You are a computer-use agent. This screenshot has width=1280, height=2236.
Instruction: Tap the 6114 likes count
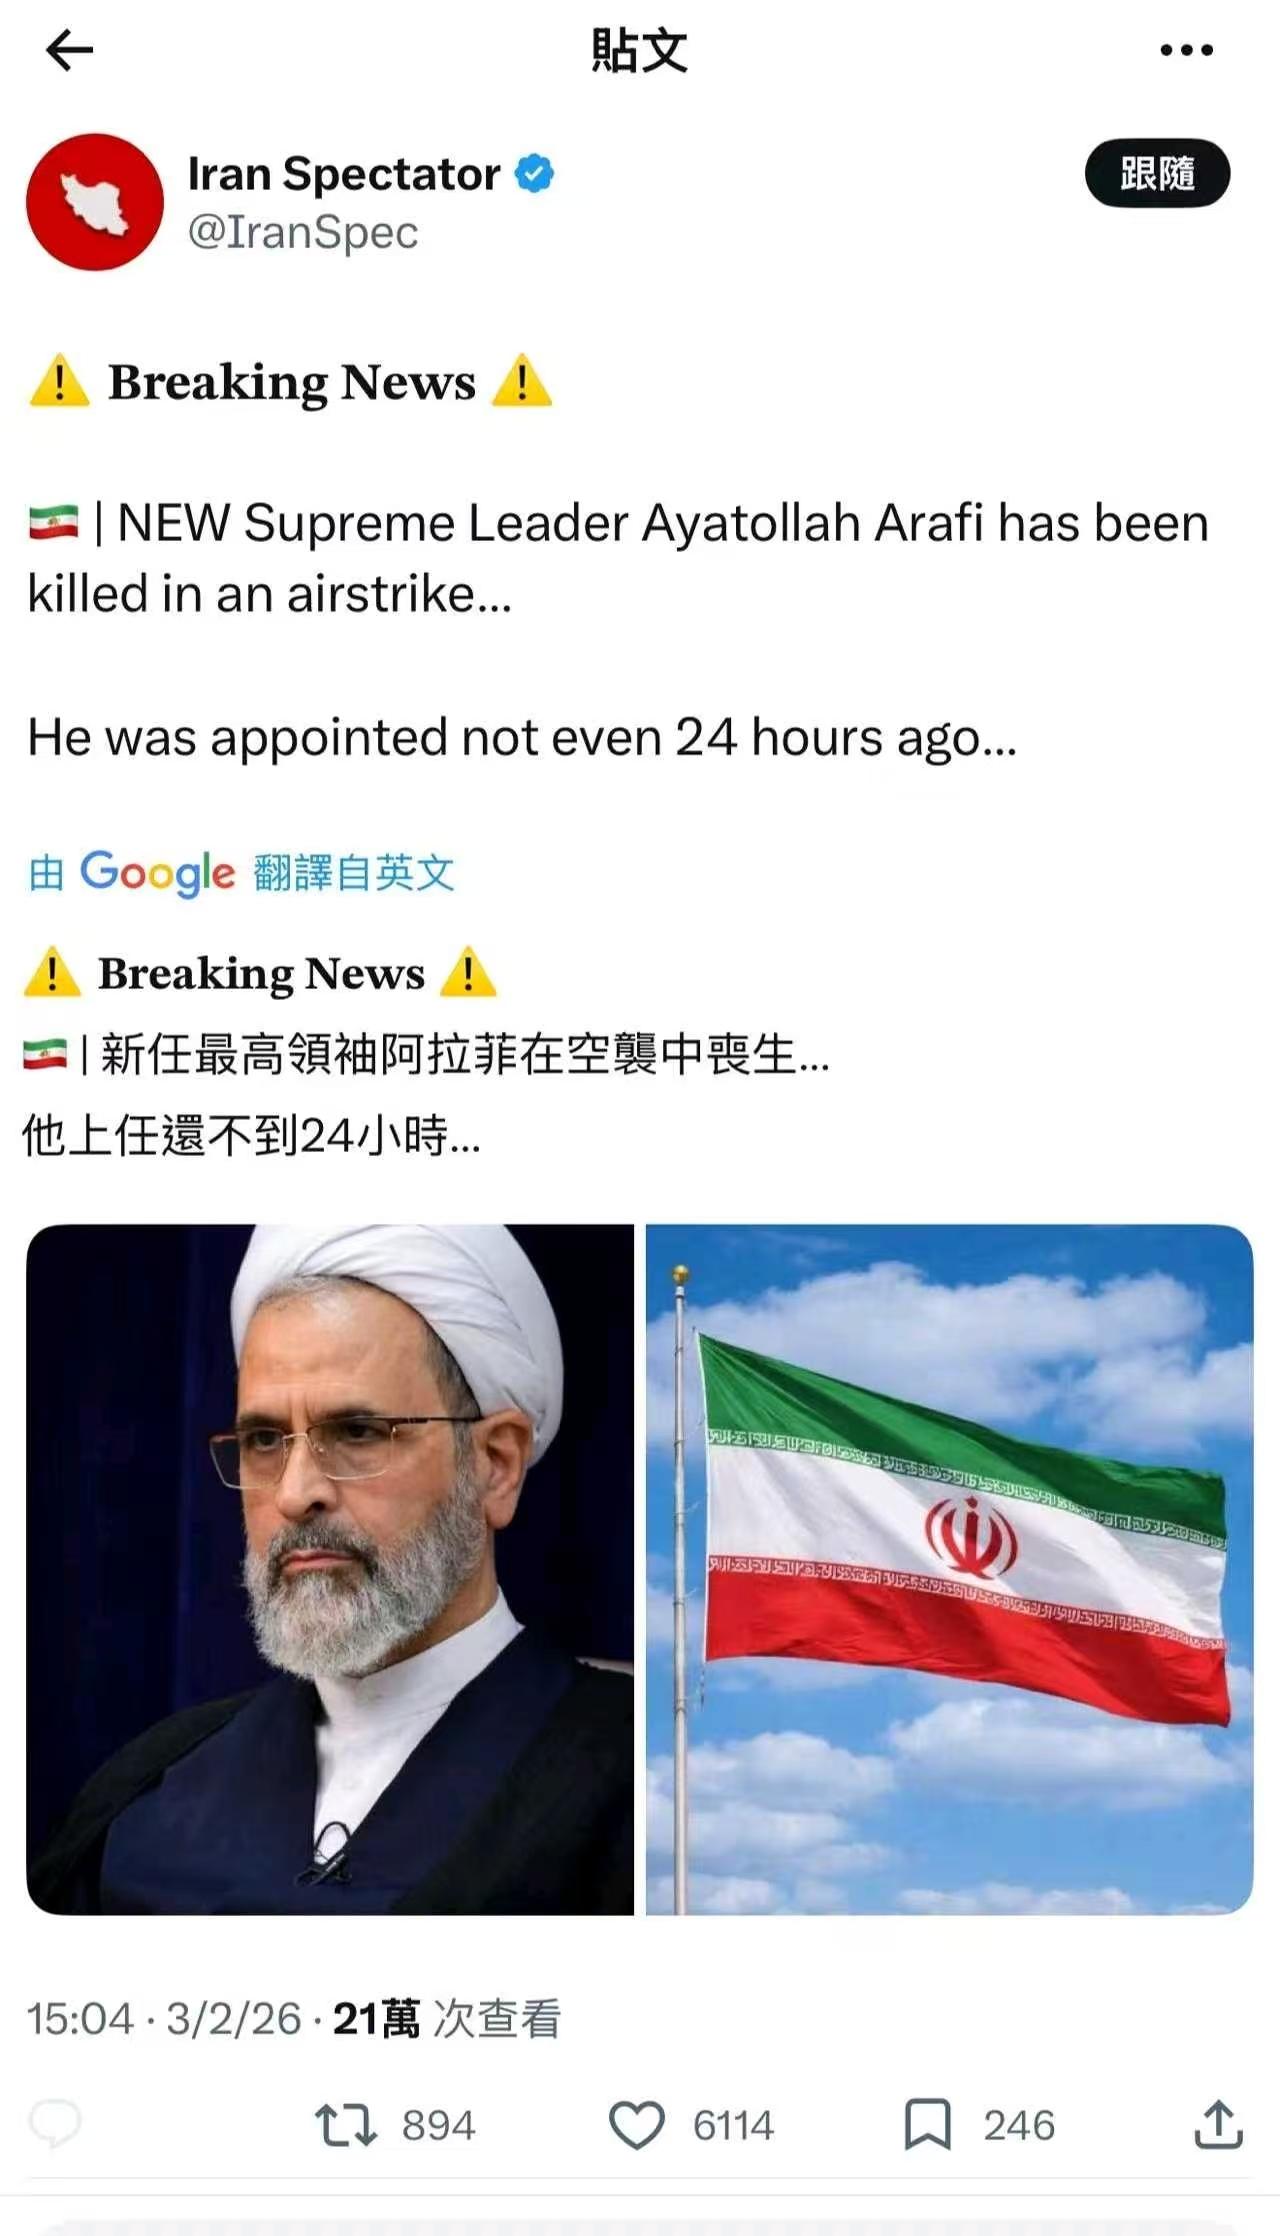coord(733,2126)
